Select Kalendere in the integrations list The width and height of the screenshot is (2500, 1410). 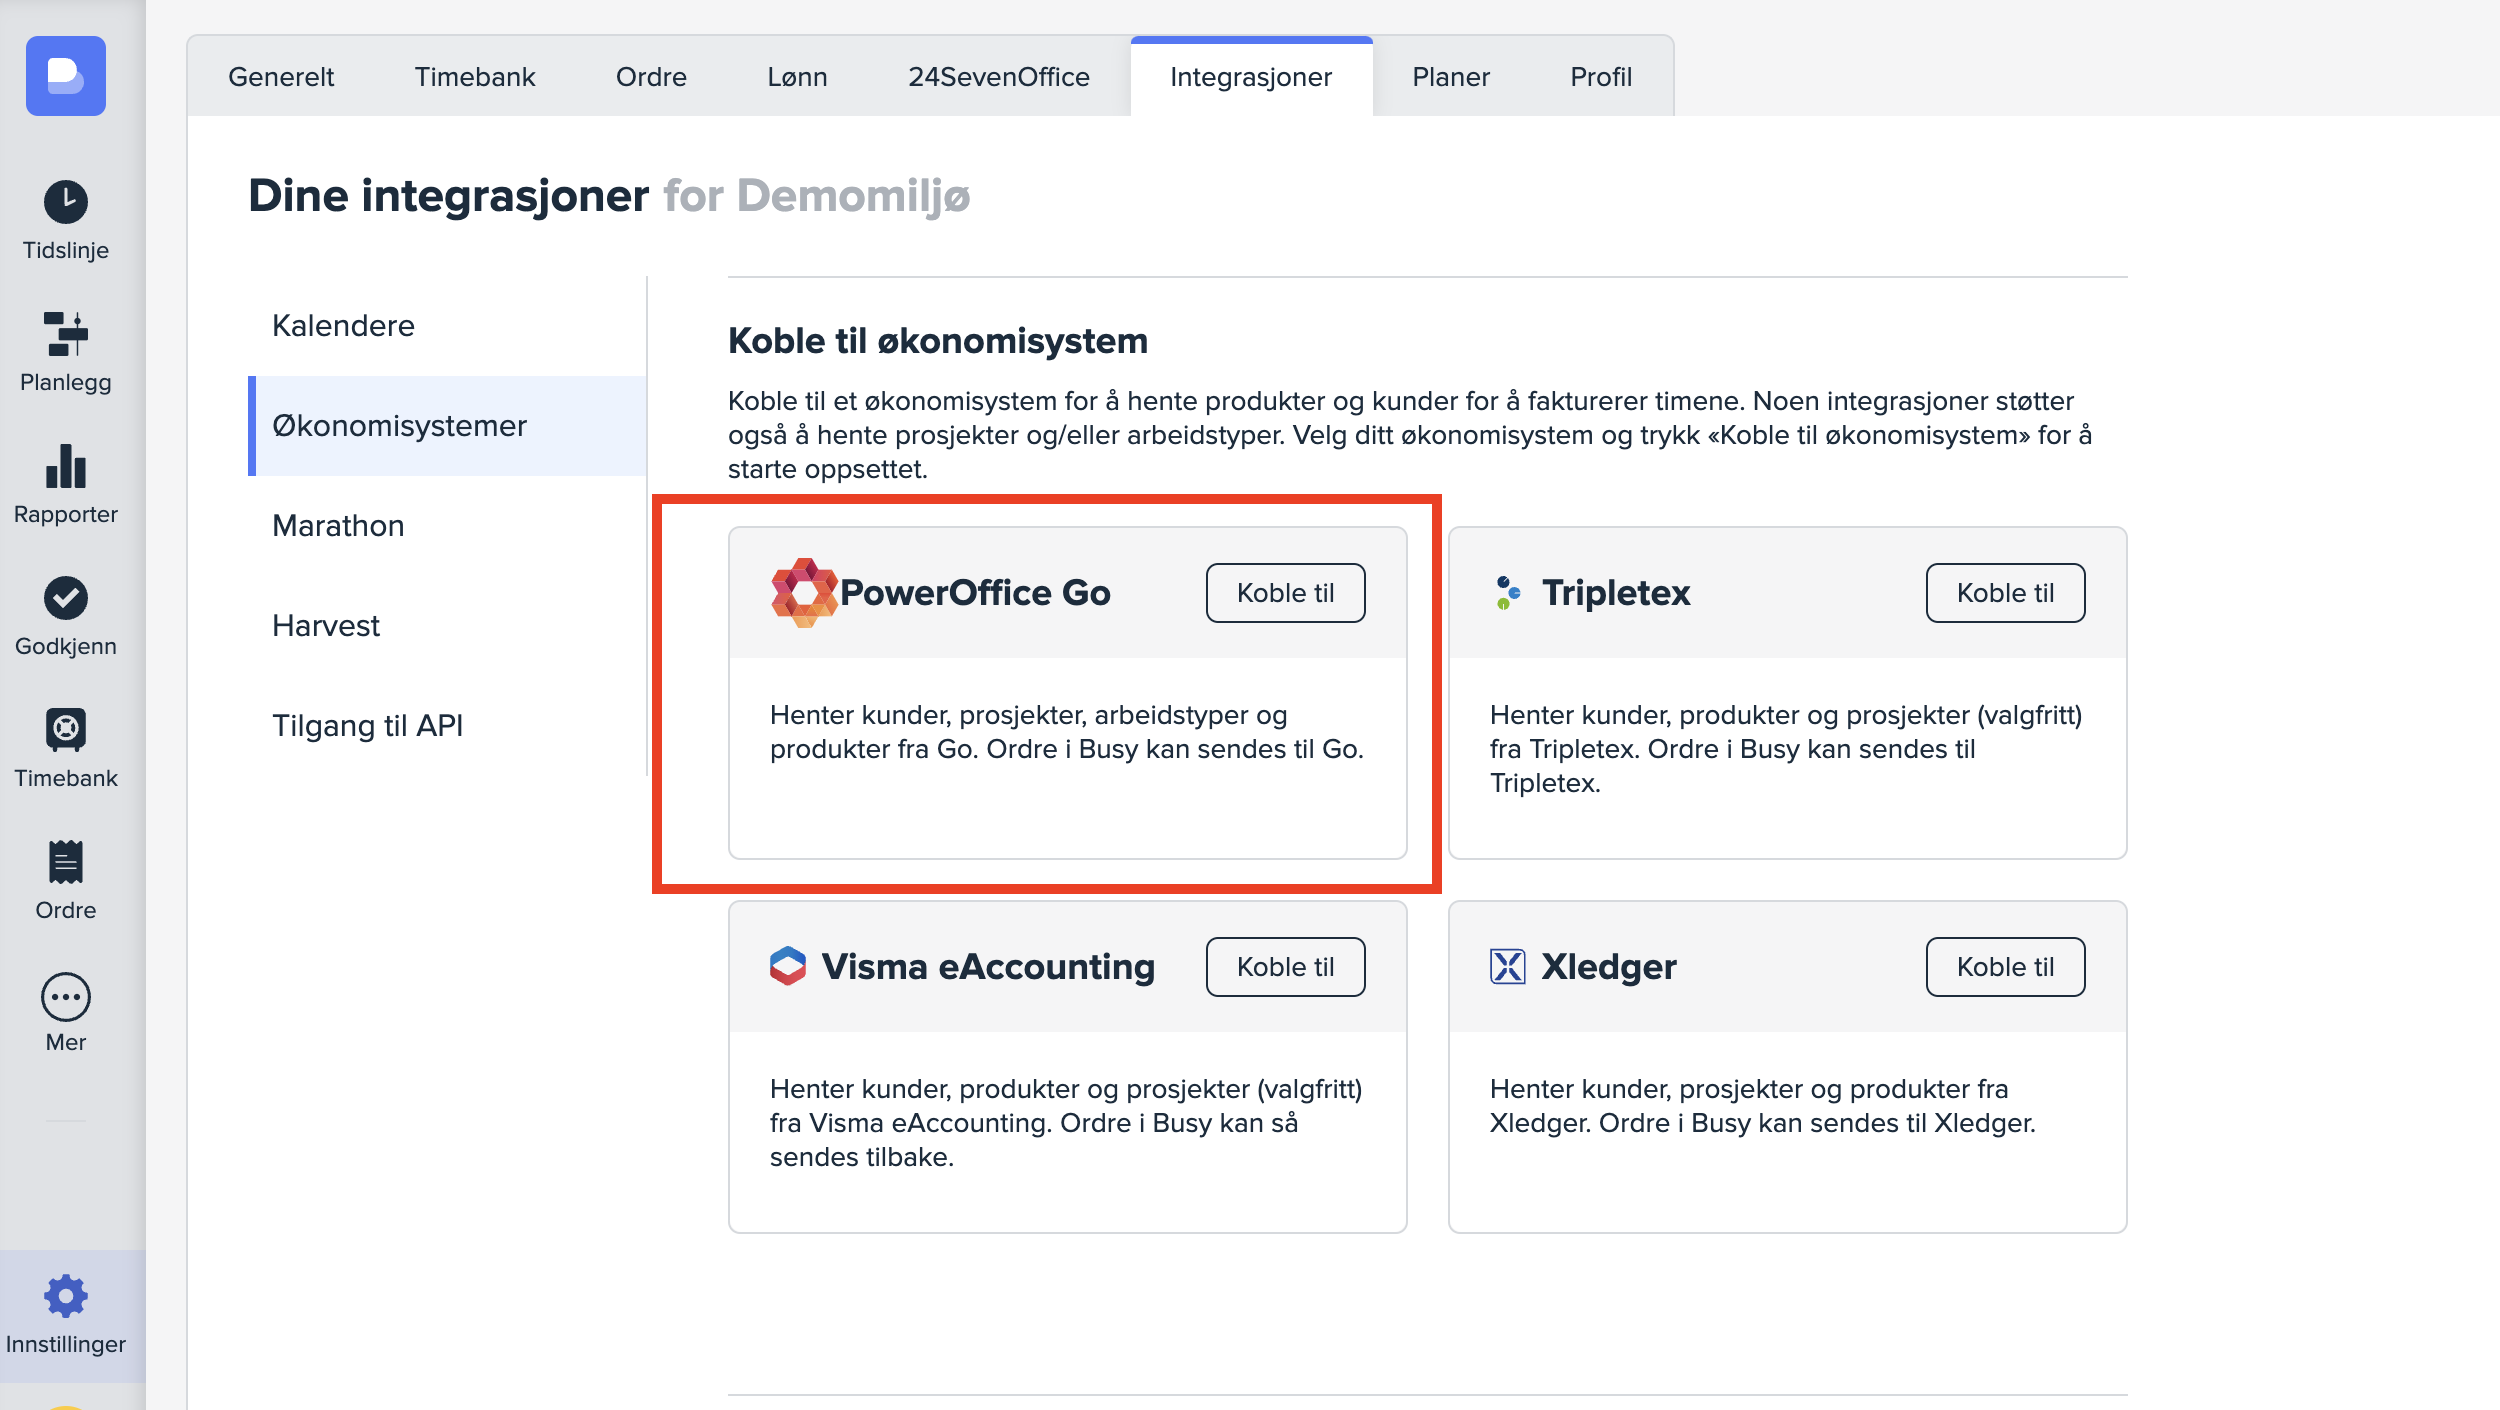343,326
